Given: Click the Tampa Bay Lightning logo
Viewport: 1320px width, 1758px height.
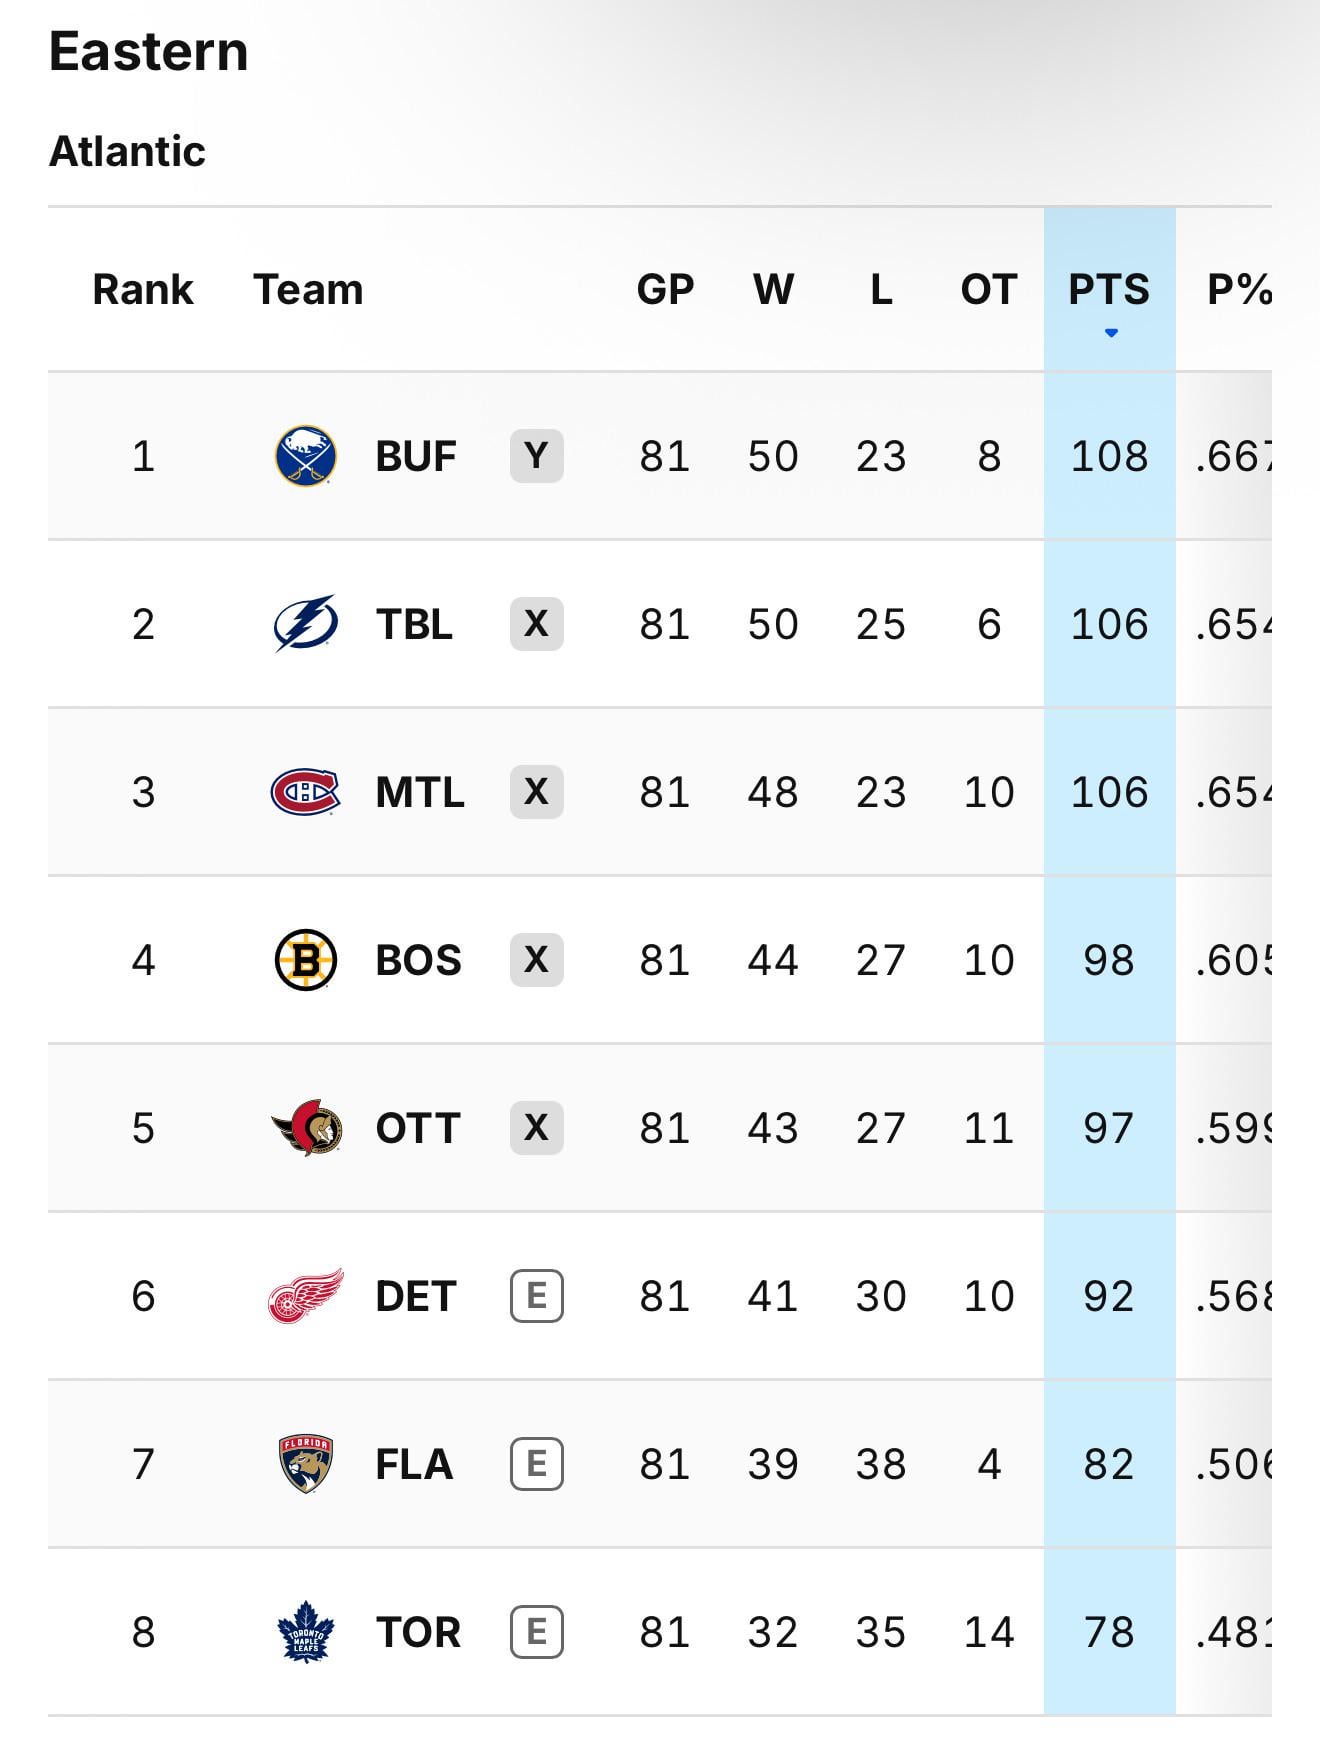Looking at the screenshot, I should 306,624.
